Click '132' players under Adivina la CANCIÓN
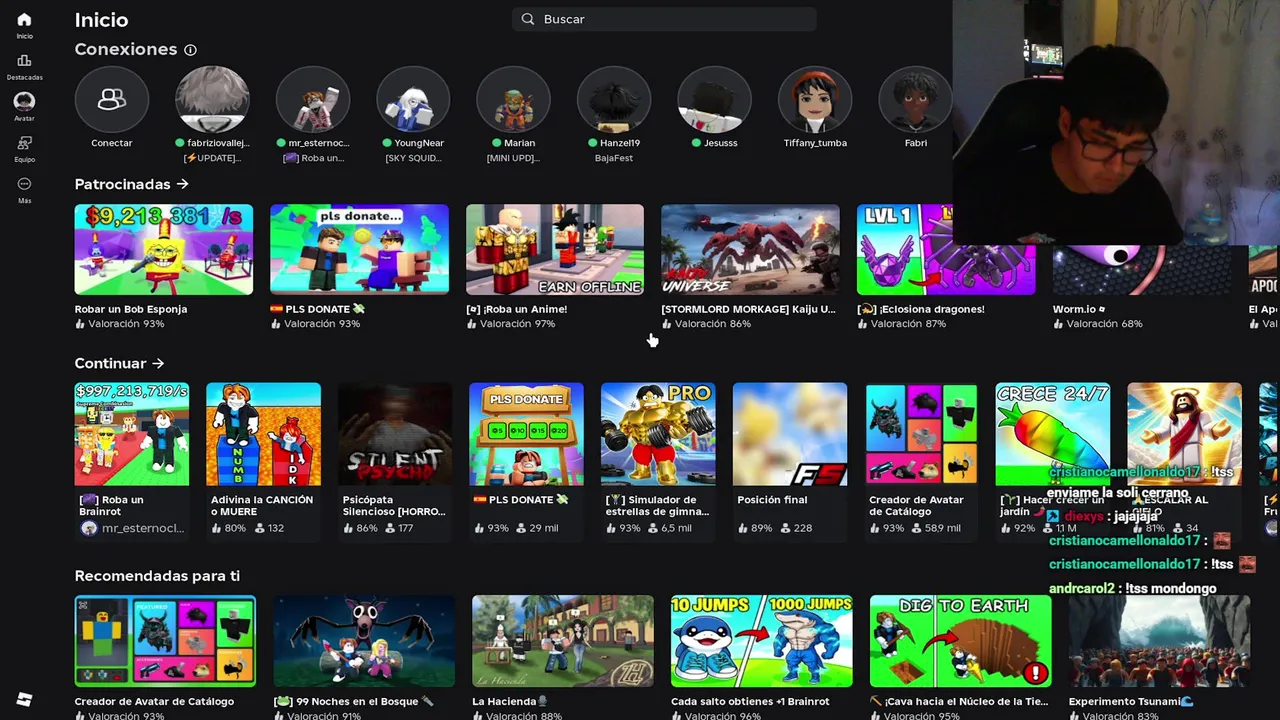 click(276, 528)
